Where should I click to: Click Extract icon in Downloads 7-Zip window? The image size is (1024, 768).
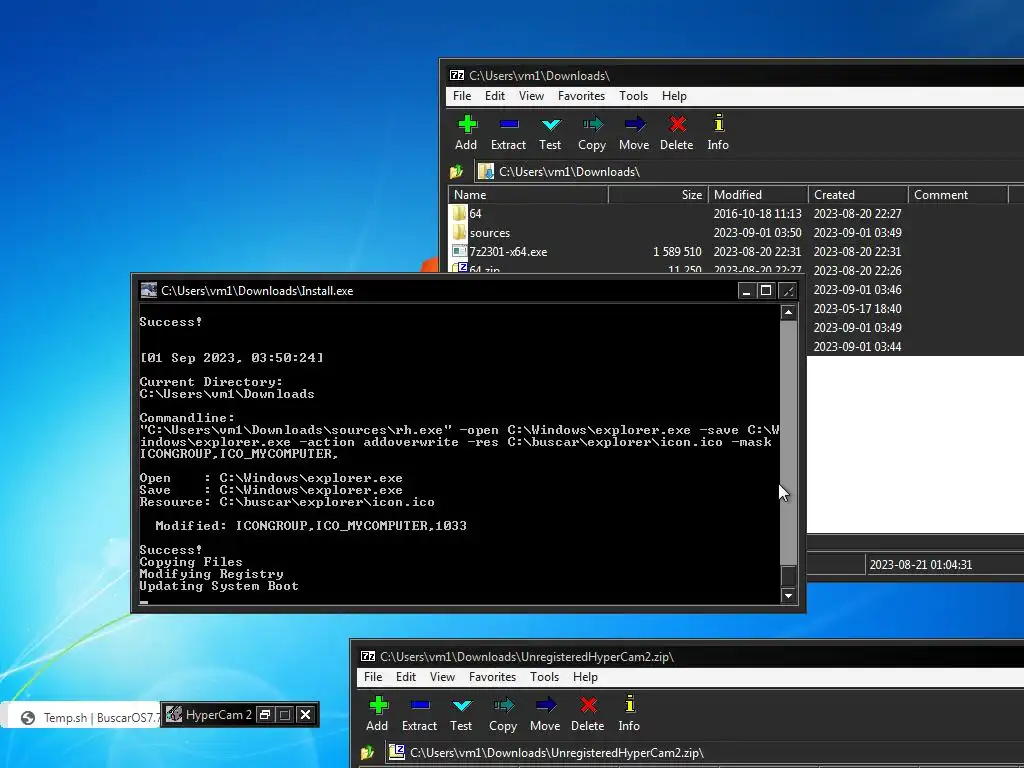click(x=509, y=124)
